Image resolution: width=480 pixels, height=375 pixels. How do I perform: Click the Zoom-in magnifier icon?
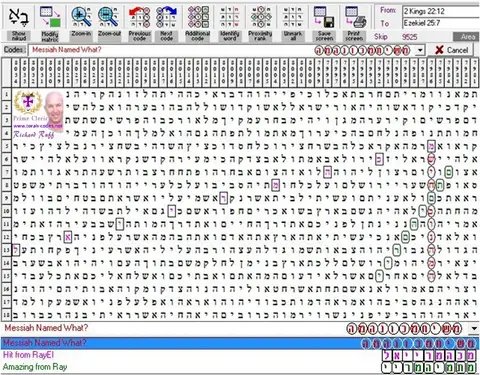click(x=81, y=17)
